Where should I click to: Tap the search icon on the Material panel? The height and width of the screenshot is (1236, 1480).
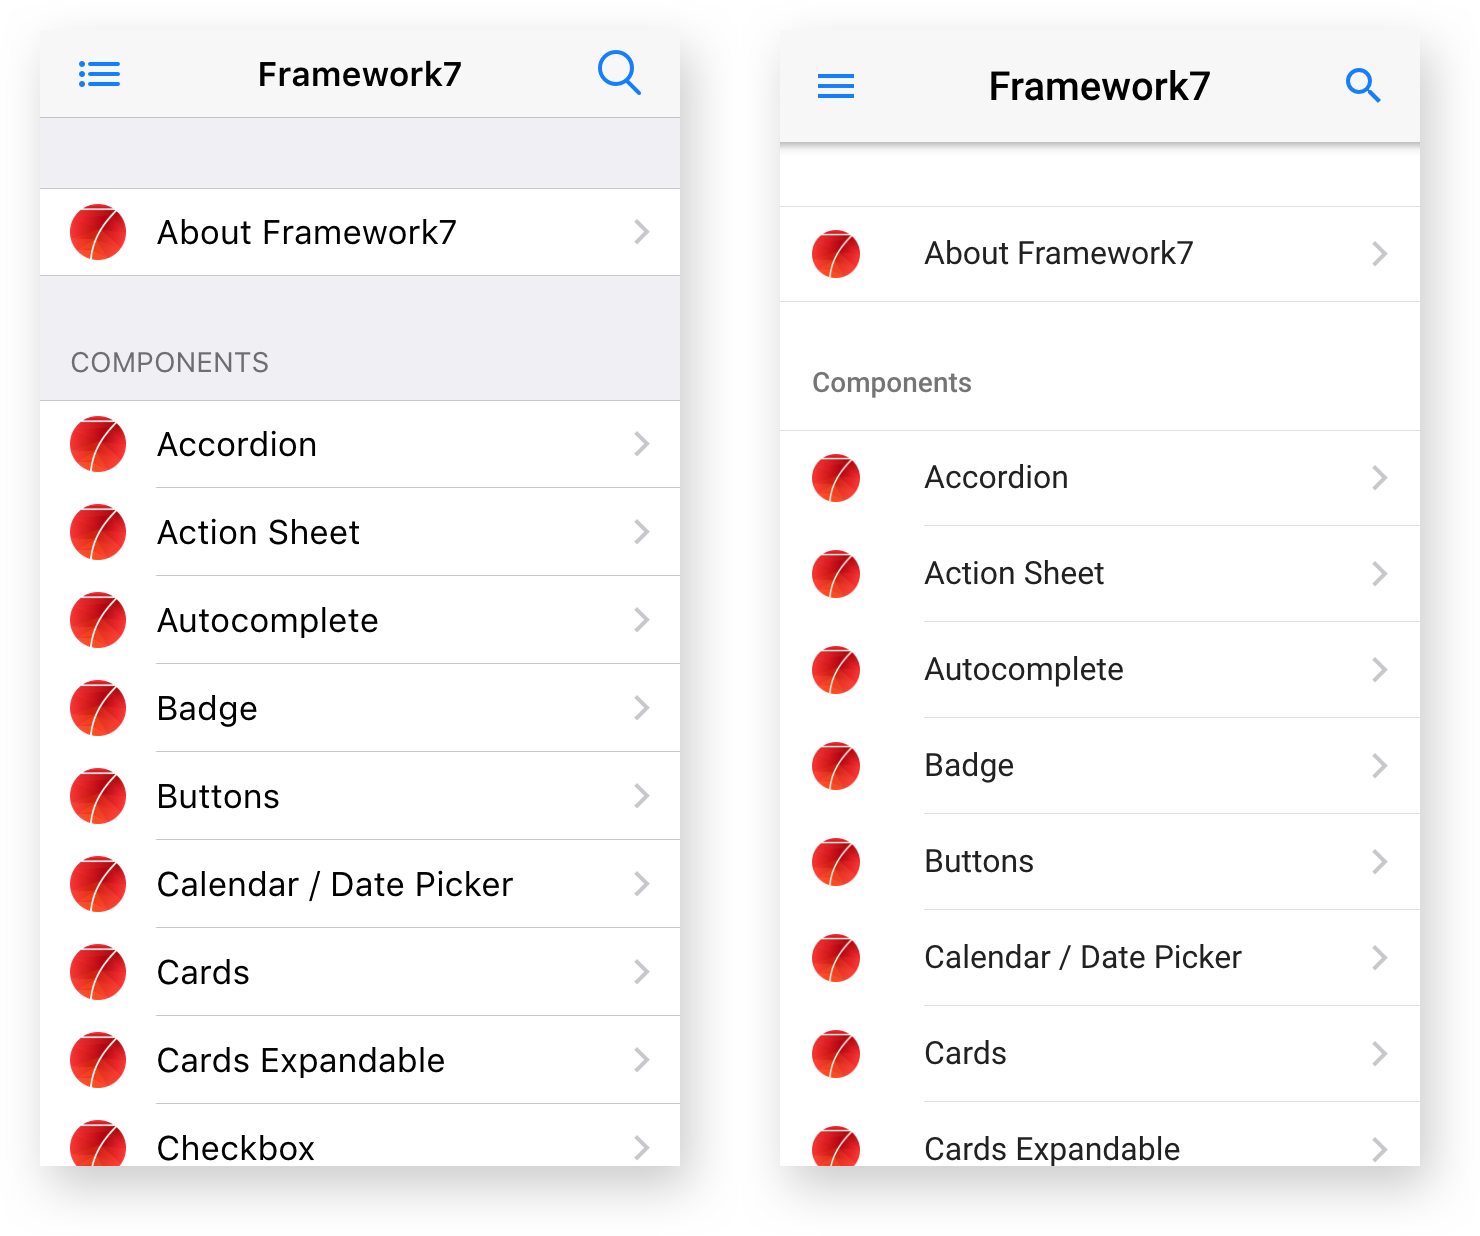point(1364,86)
